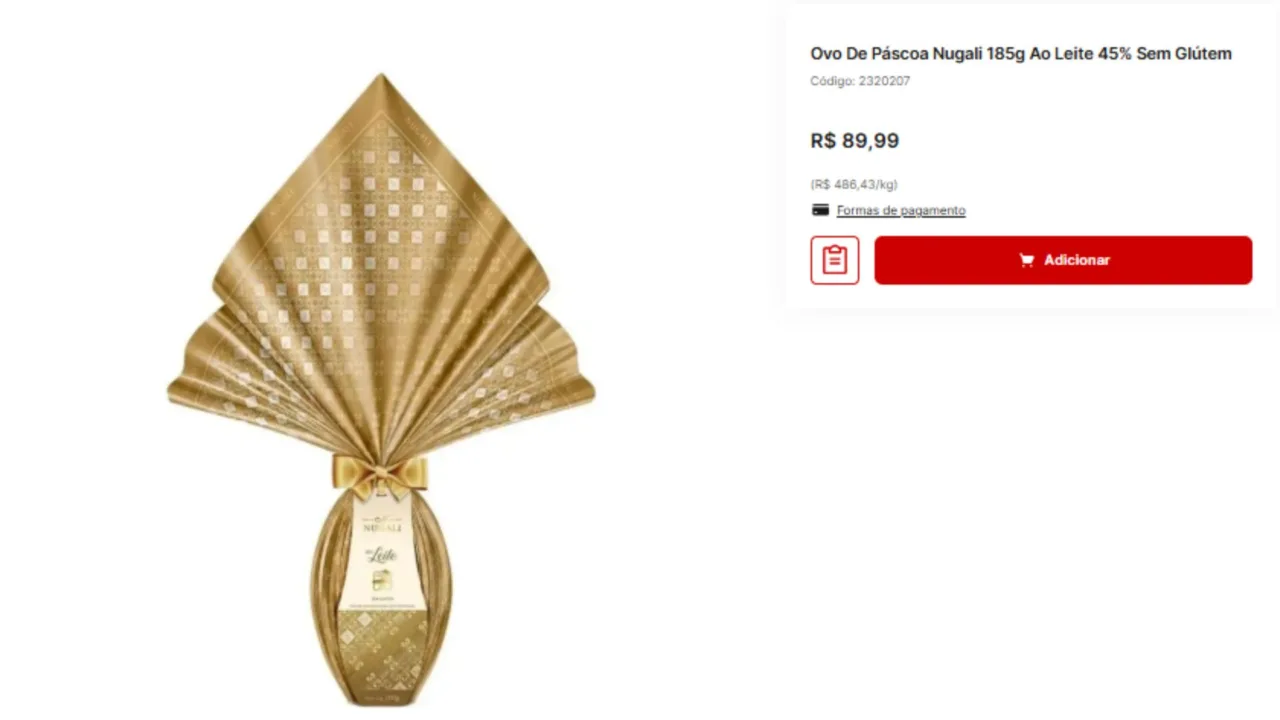1280x720 pixels.
Task: Click the R$ 486,43/kg unit price
Action: tap(854, 184)
